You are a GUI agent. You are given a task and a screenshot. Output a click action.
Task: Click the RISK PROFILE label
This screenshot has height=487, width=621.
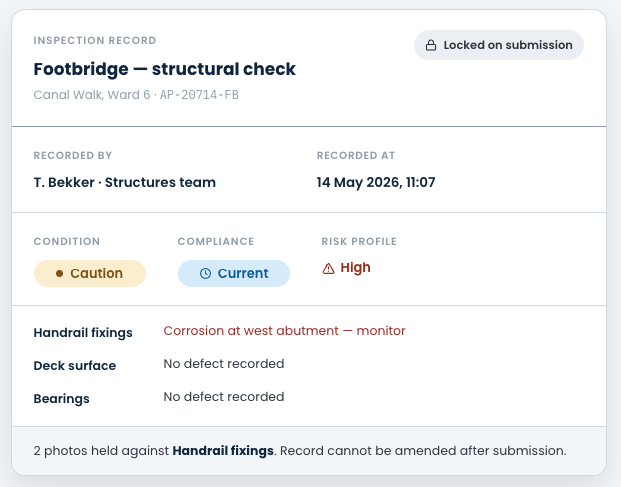tap(359, 241)
